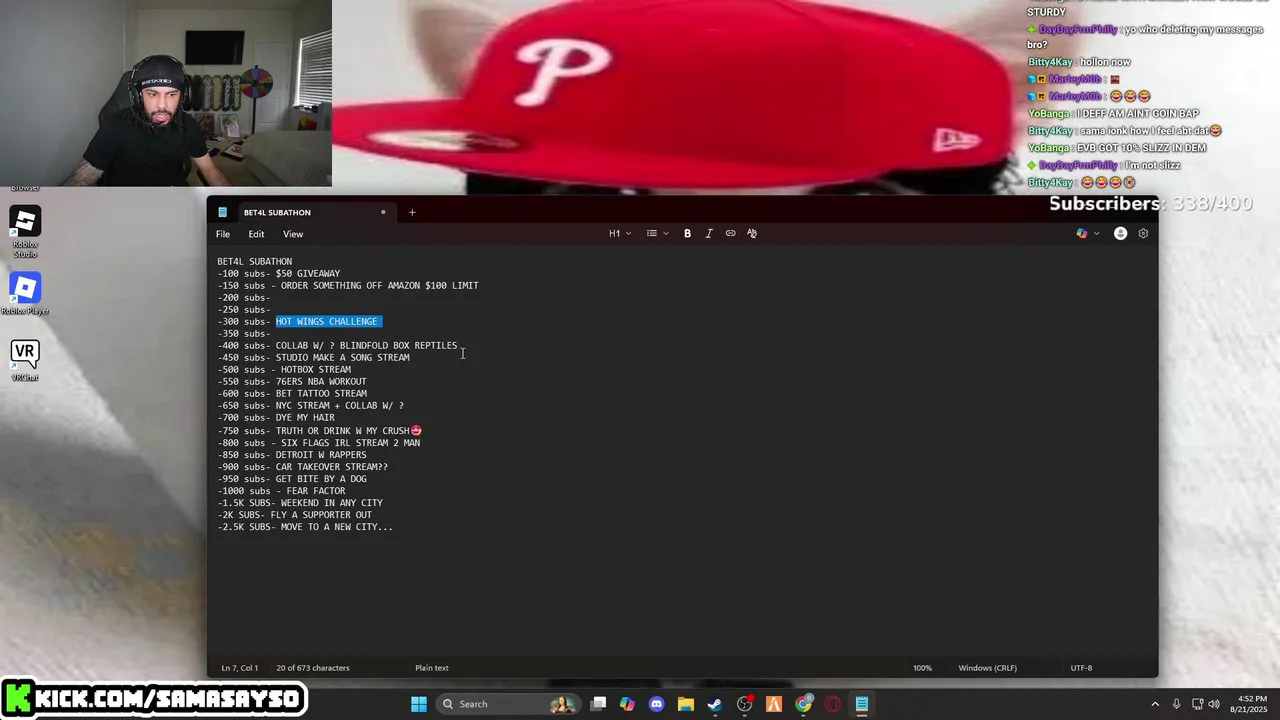Open the Roblox Player desktop shortcut
Screen dimensions: 1280x720
(25, 294)
